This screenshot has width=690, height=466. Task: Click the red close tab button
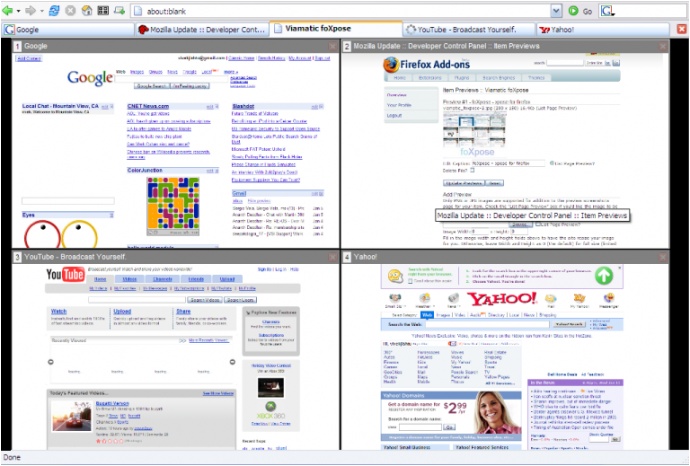pyautogui.click(x=682, y=29)
